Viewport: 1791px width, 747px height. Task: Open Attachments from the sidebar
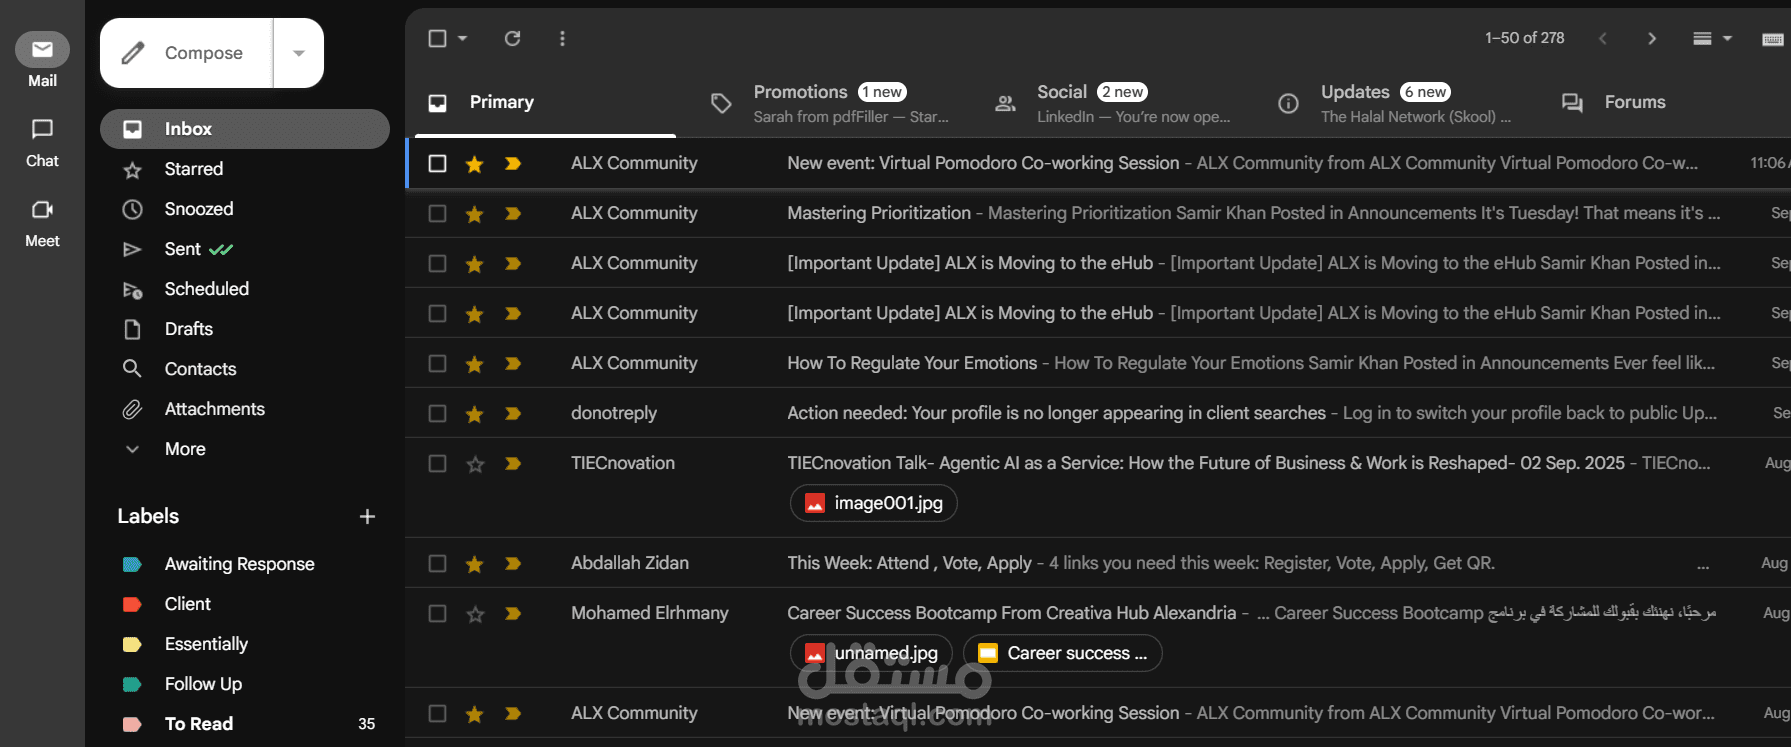pyautogui.click(x=245, y=409)
